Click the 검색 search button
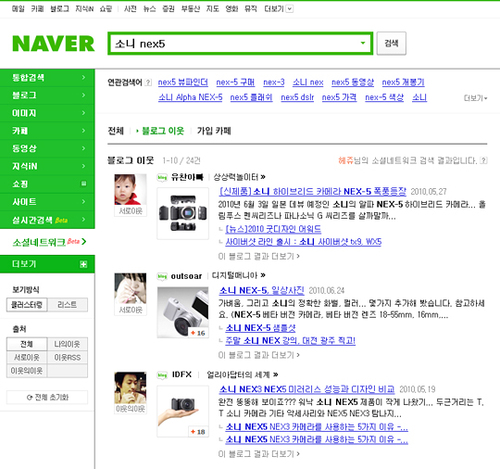The height and width of the screenshot is (469, 500). (391, 43)
